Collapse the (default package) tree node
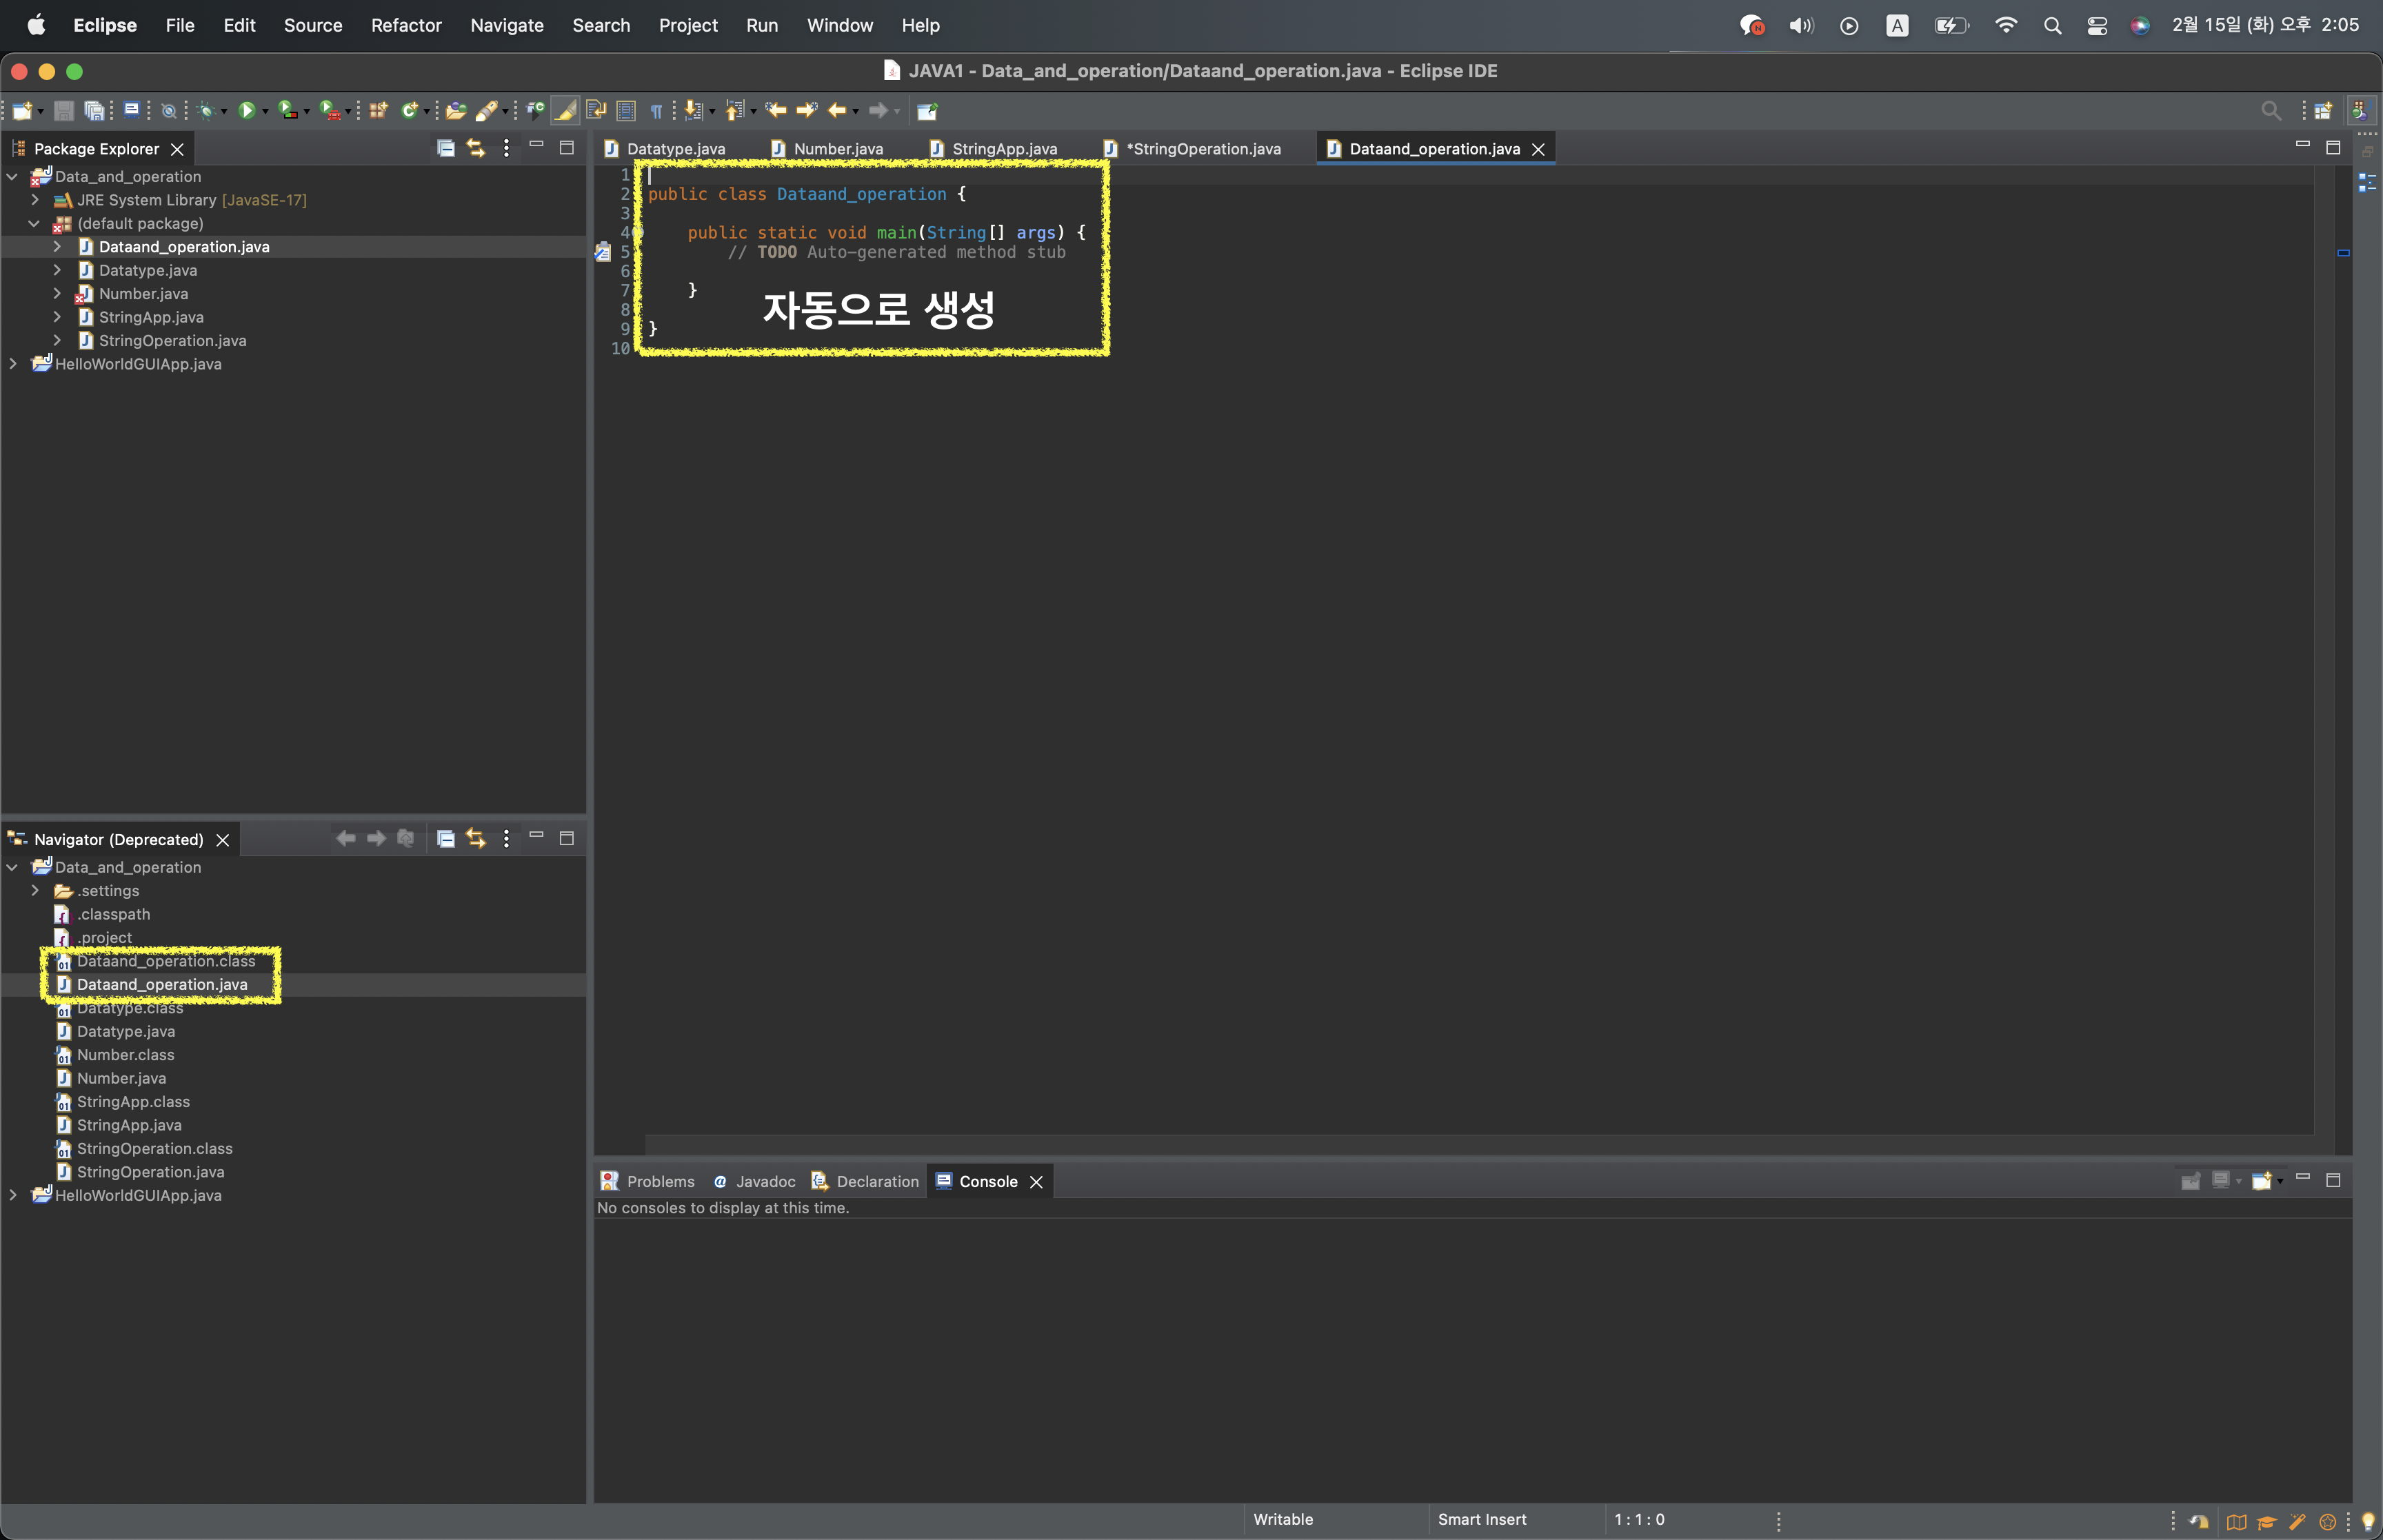 coord(35,224)
